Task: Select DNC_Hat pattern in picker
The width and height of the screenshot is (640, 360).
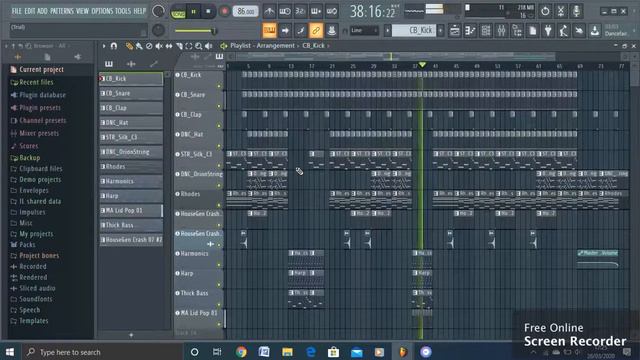Action: tap(131, 122)
